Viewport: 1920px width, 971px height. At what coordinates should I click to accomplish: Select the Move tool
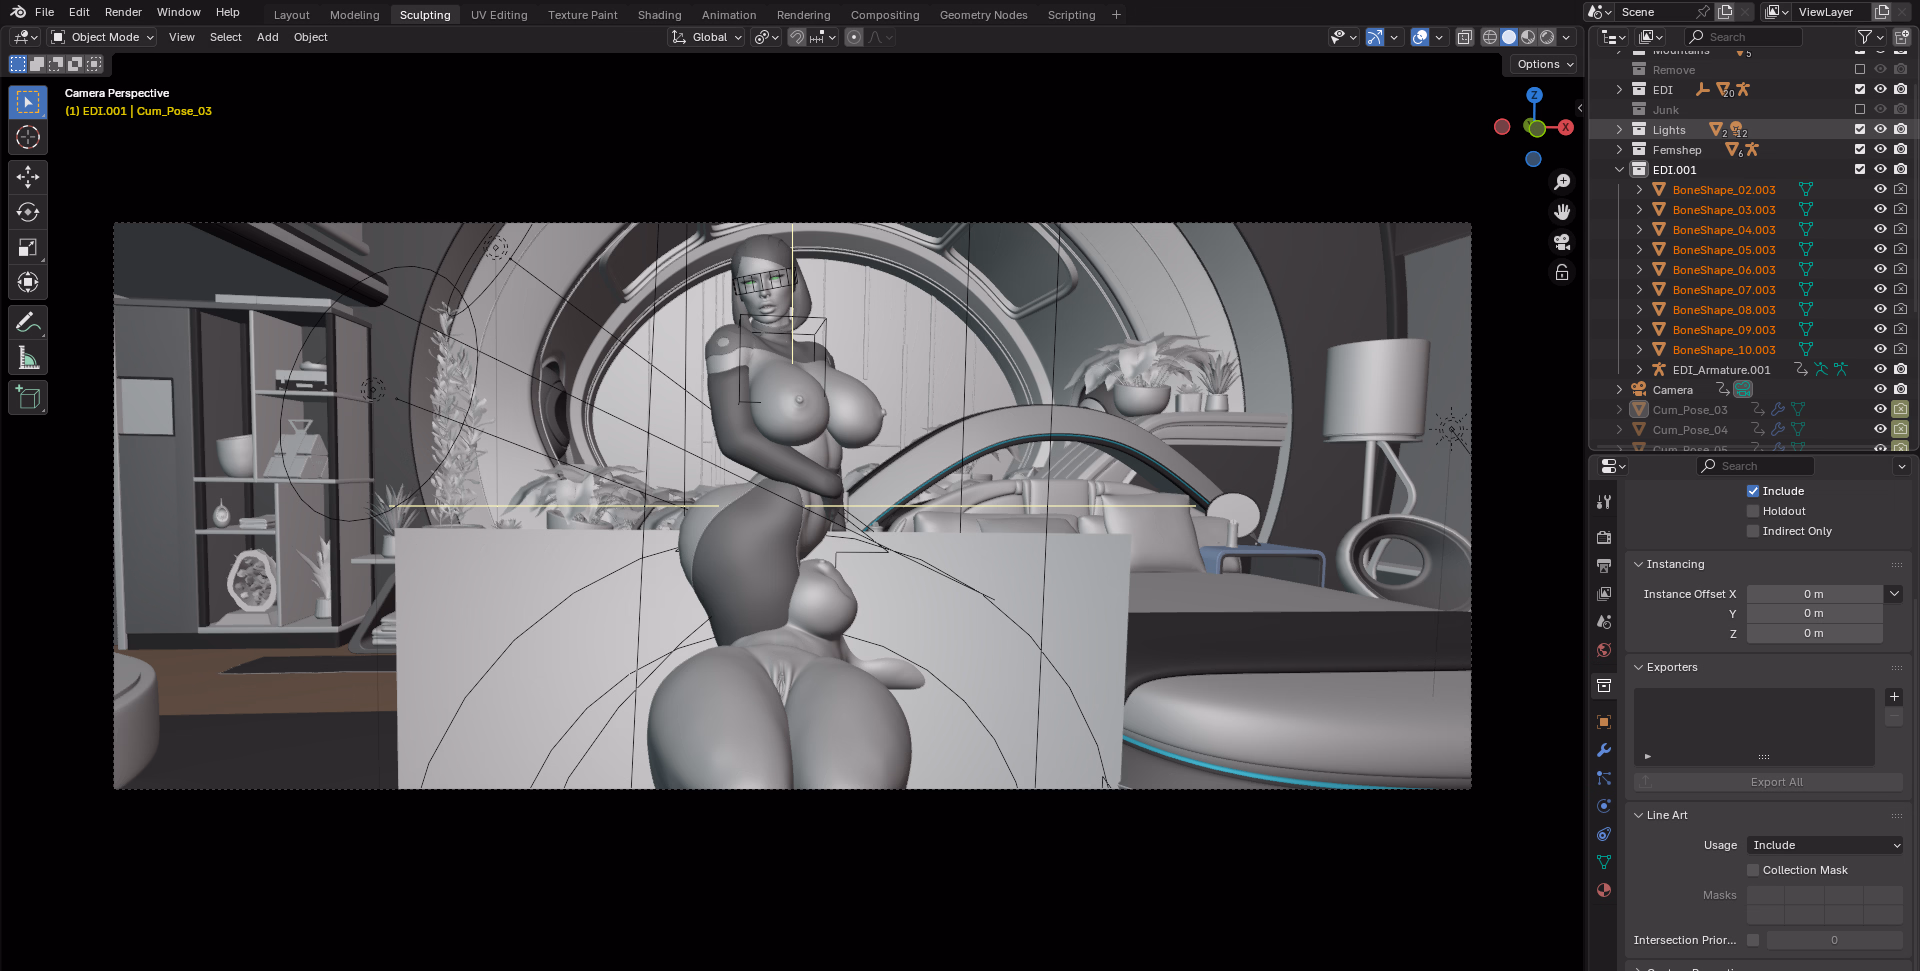click(x=28, y=177)
